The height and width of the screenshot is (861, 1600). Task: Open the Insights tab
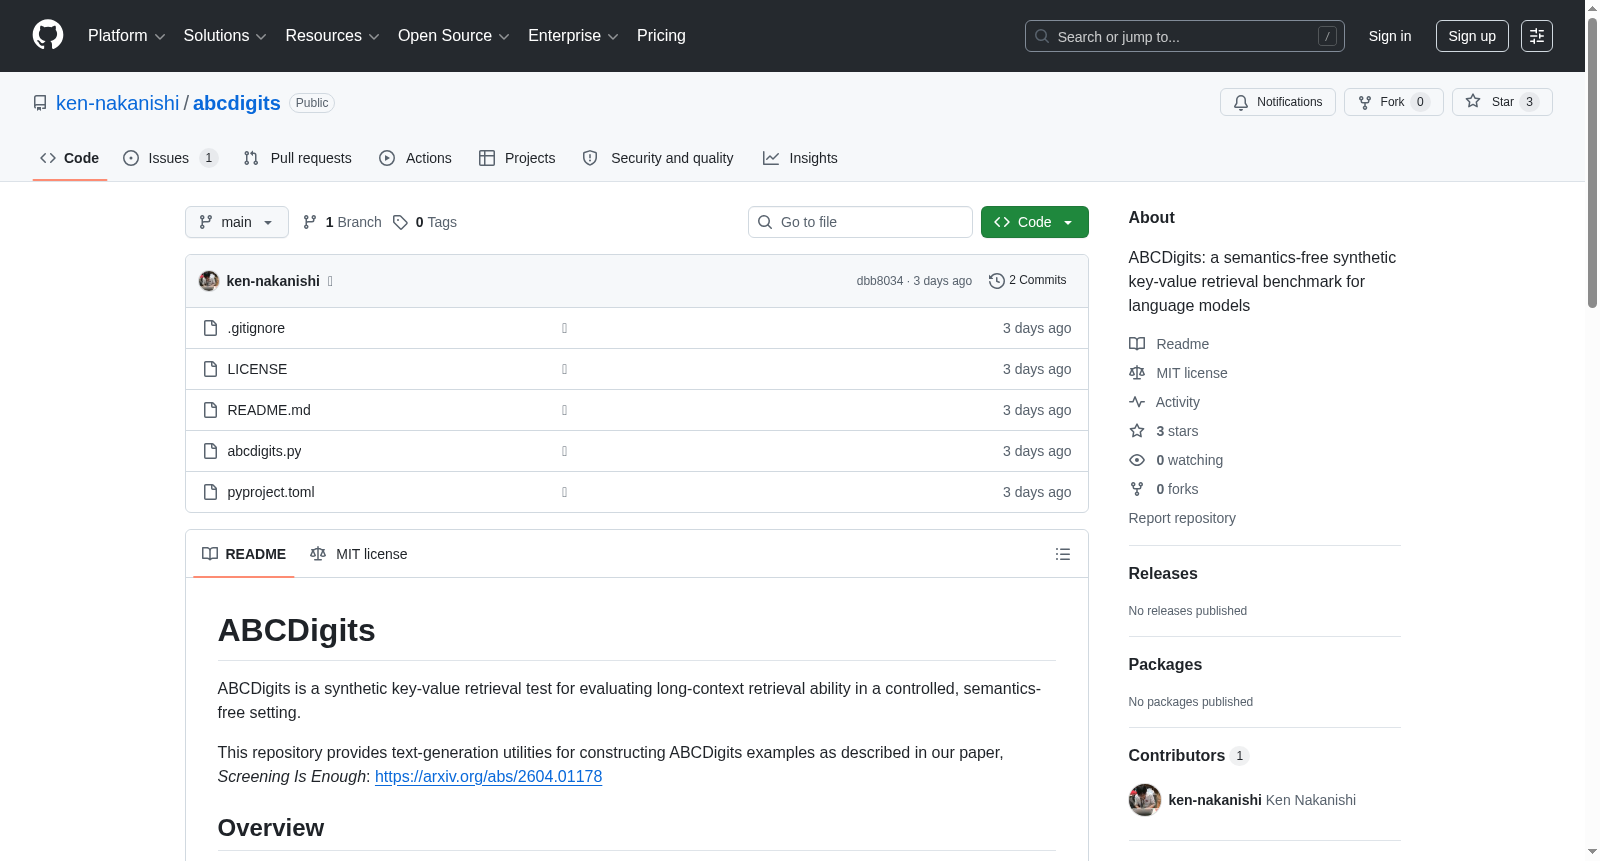800,158
